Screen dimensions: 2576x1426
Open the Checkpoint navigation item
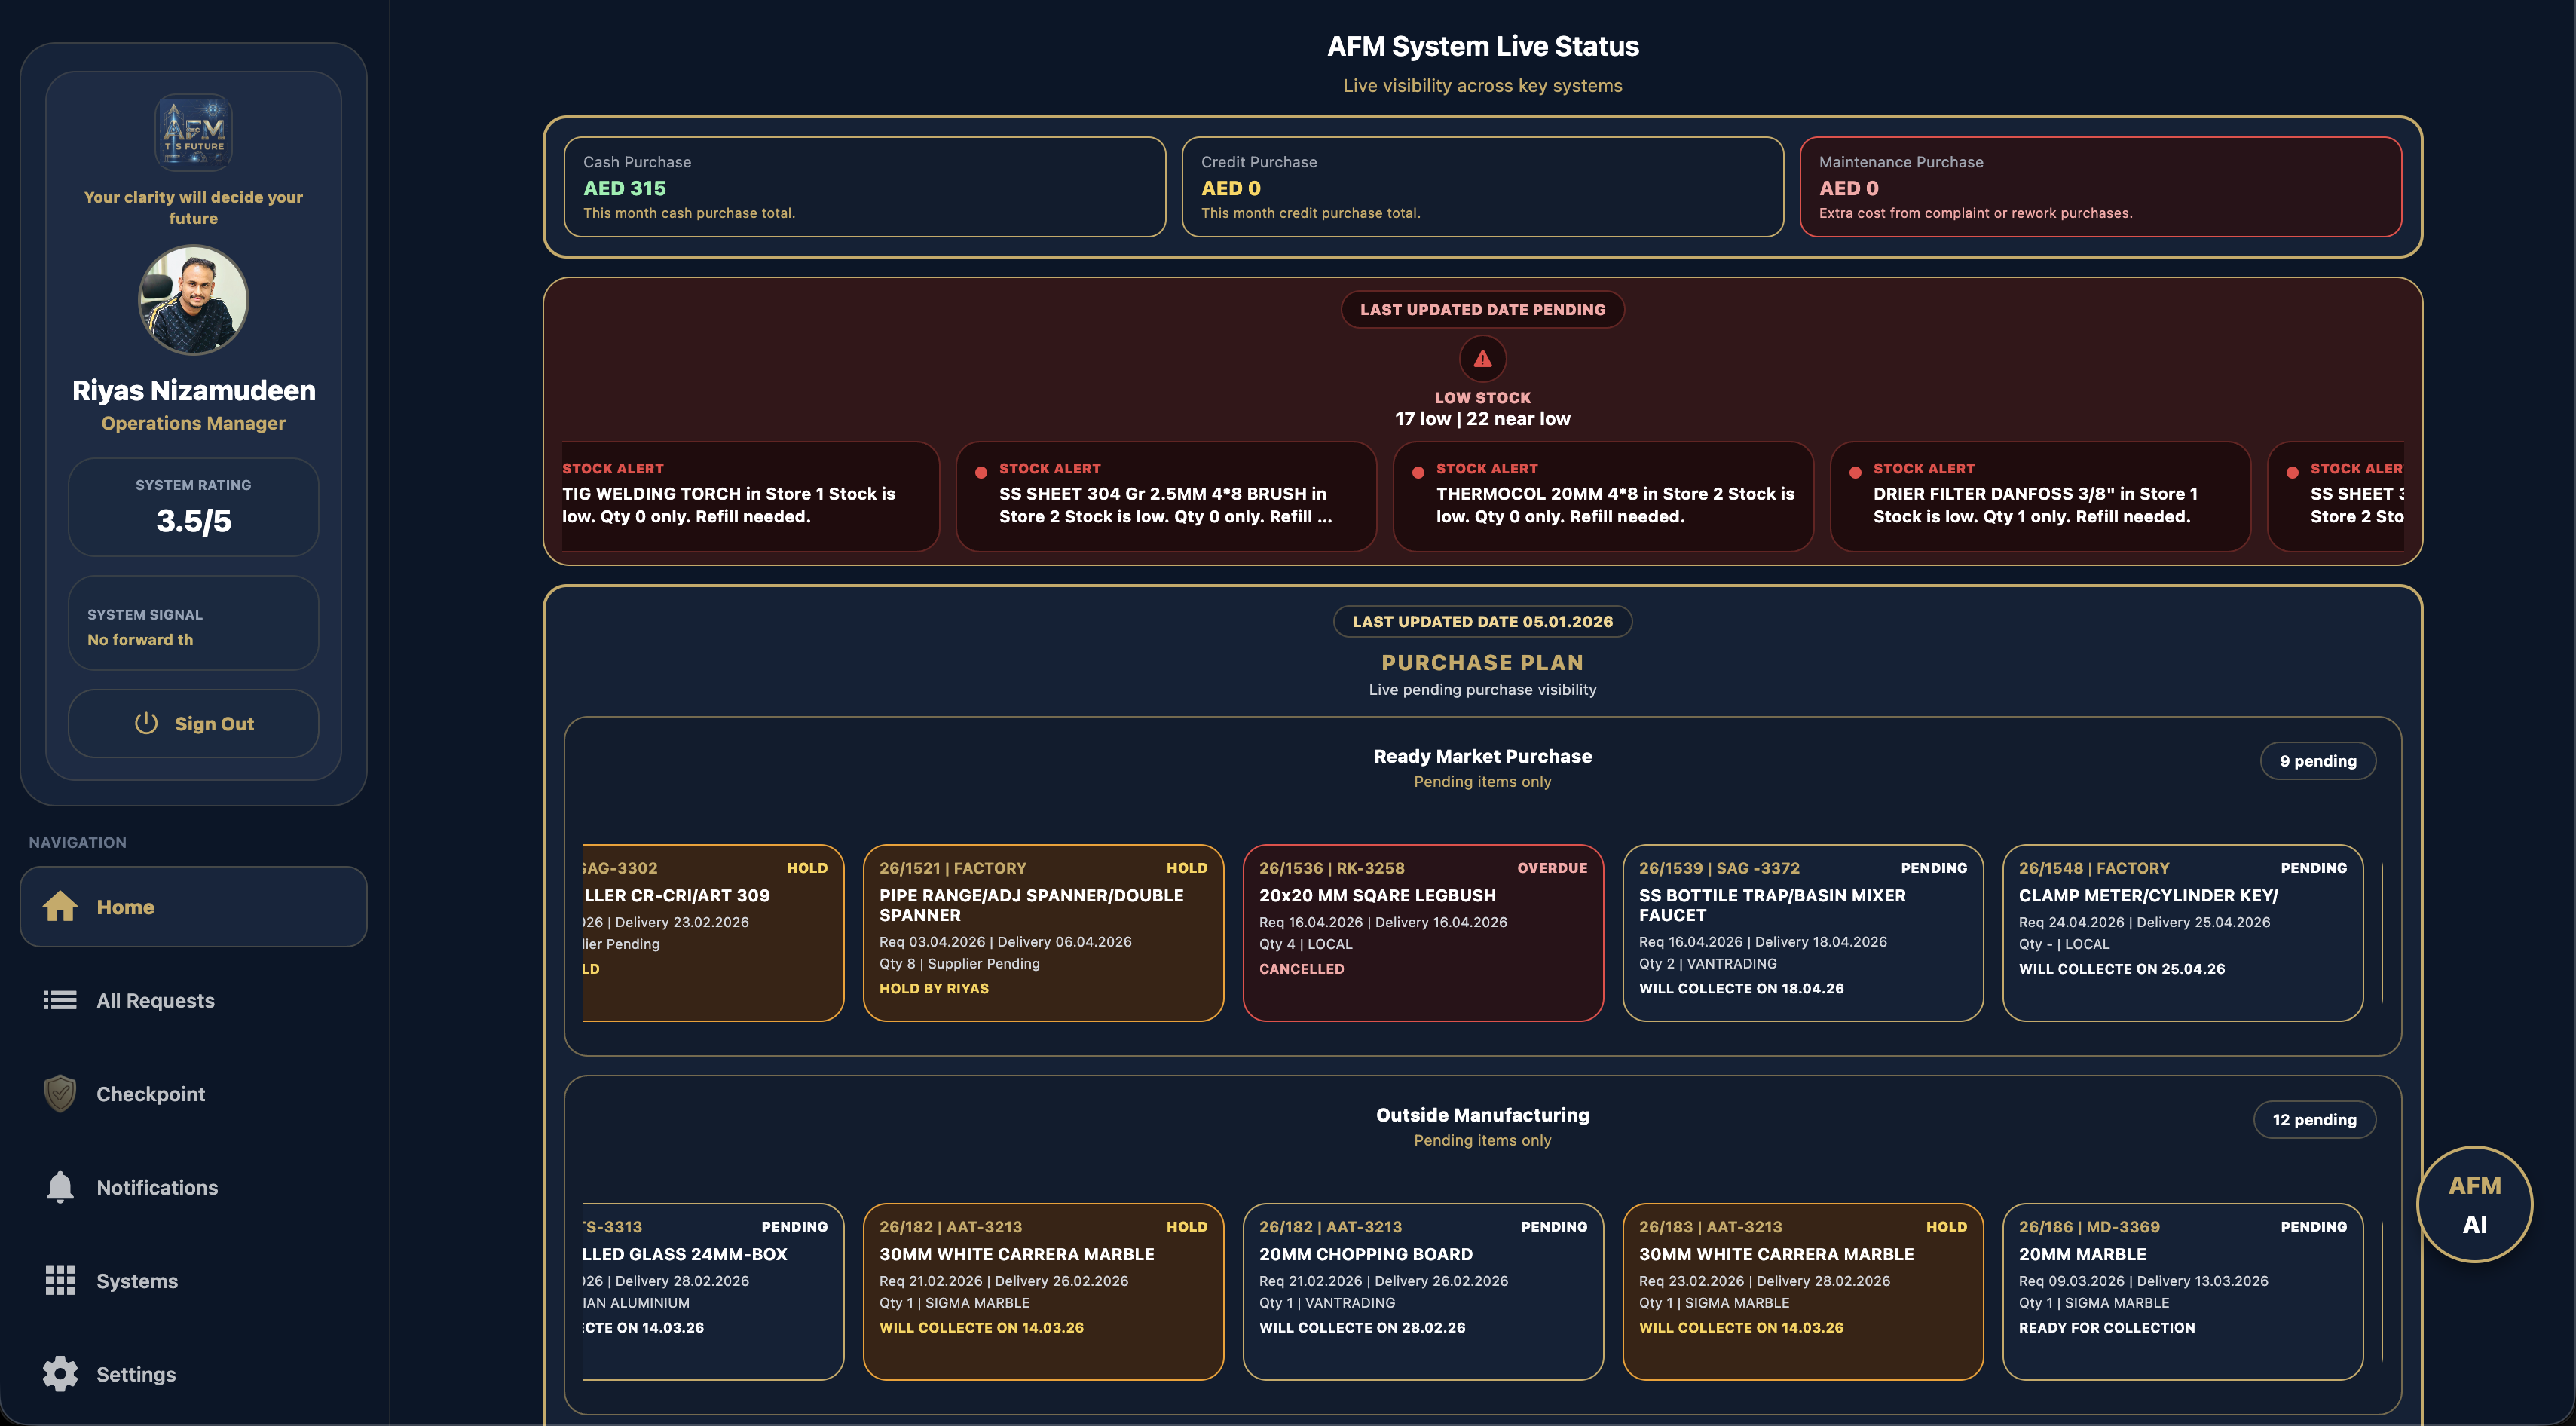(193, 1093)
